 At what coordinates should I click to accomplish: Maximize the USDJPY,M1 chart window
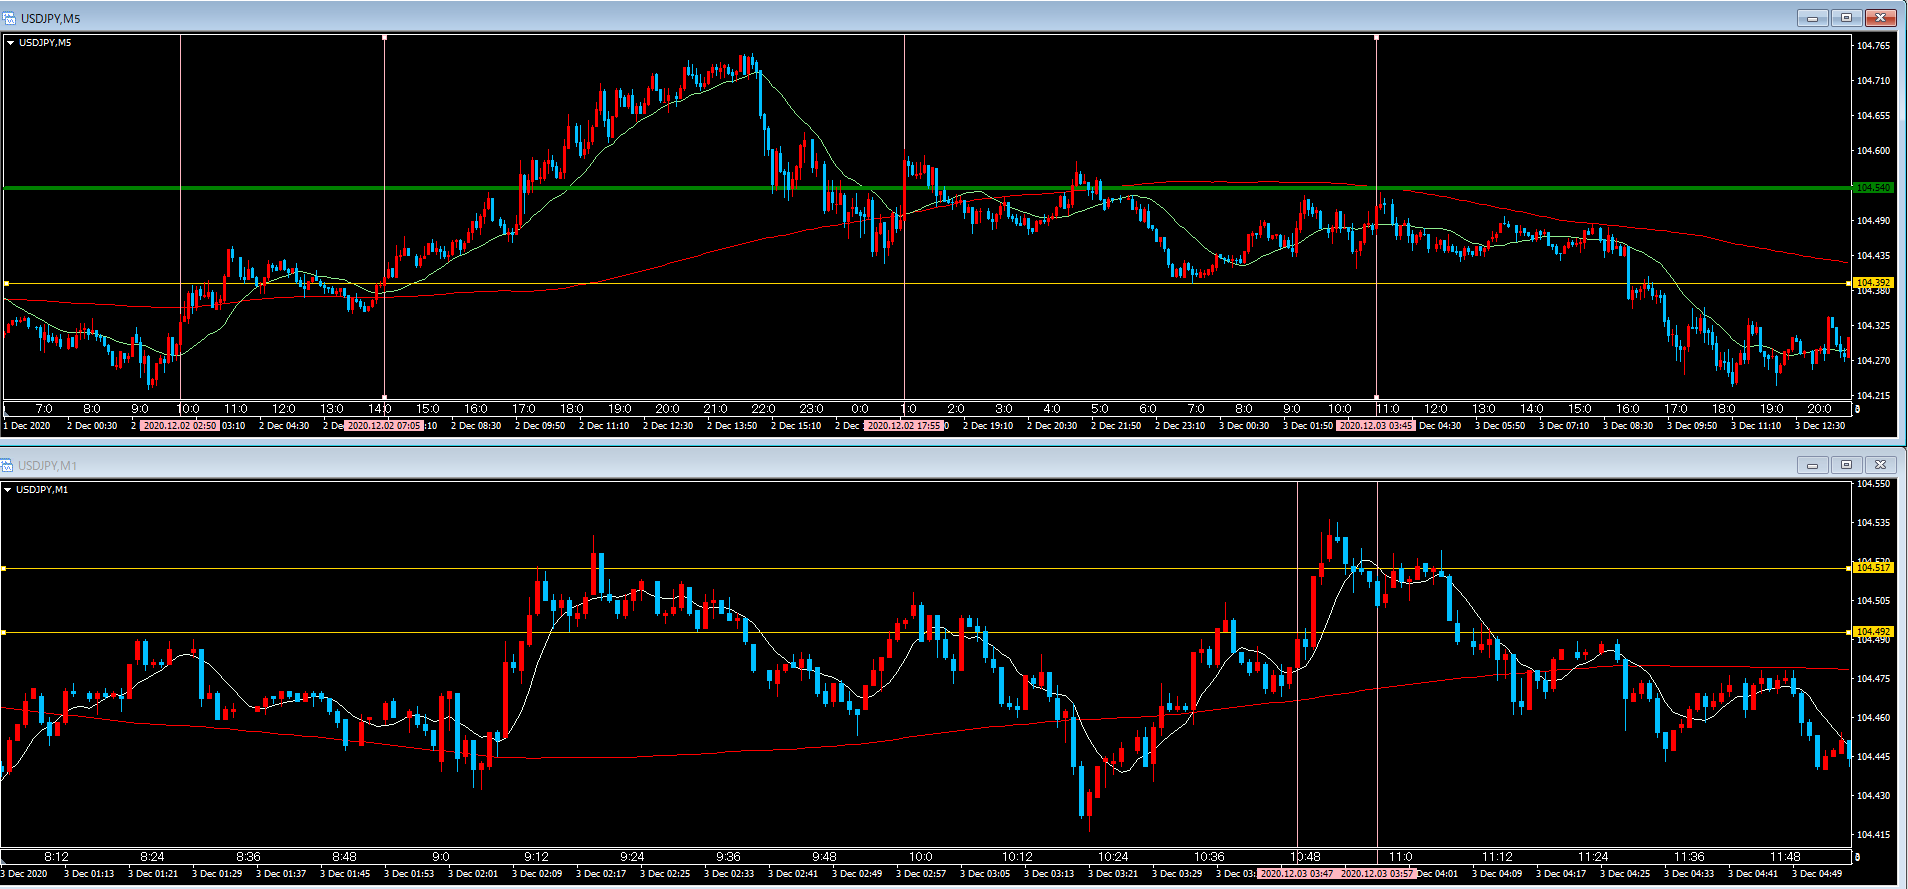(1846, 465)
